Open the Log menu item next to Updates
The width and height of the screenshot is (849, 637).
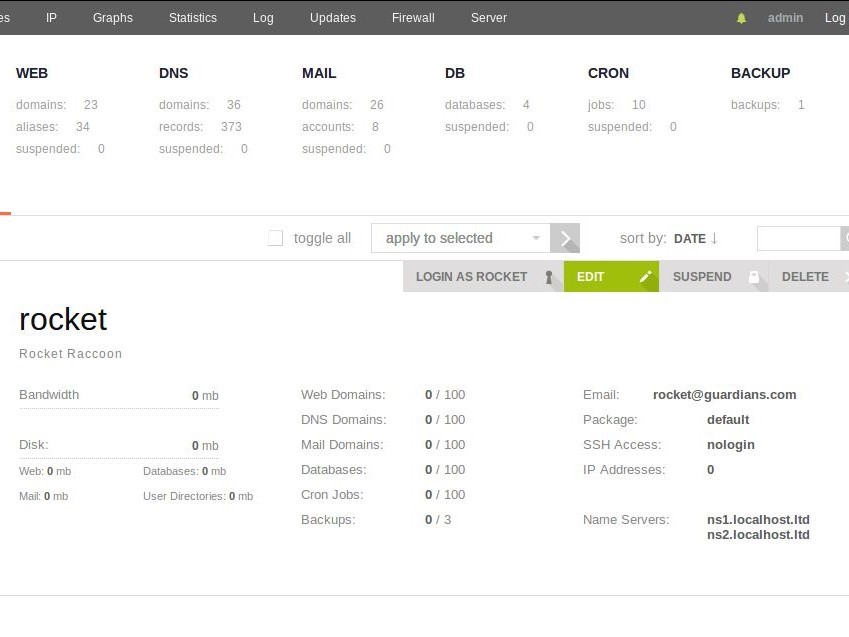pyautogui.click(x=263, y=18)
